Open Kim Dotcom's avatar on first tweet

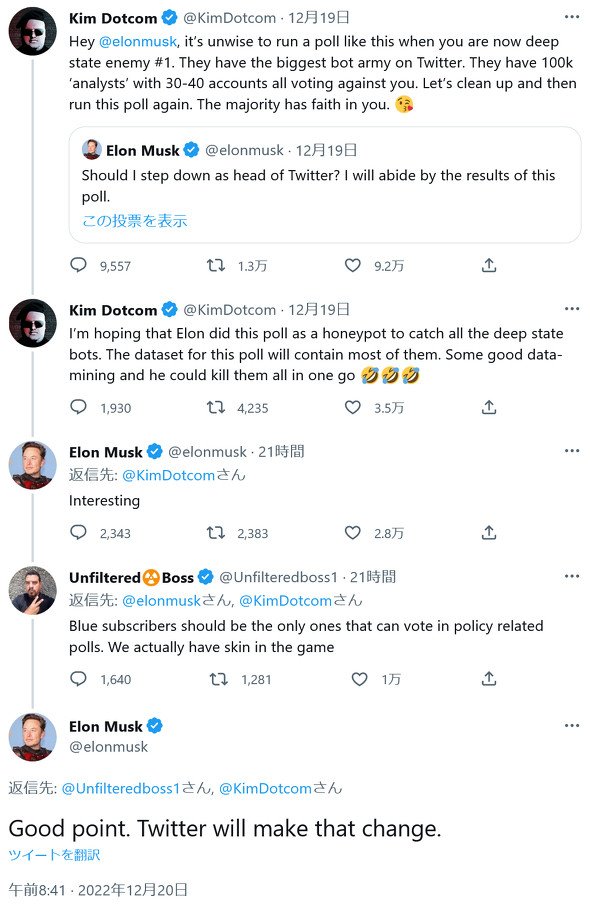click(33, 32)
